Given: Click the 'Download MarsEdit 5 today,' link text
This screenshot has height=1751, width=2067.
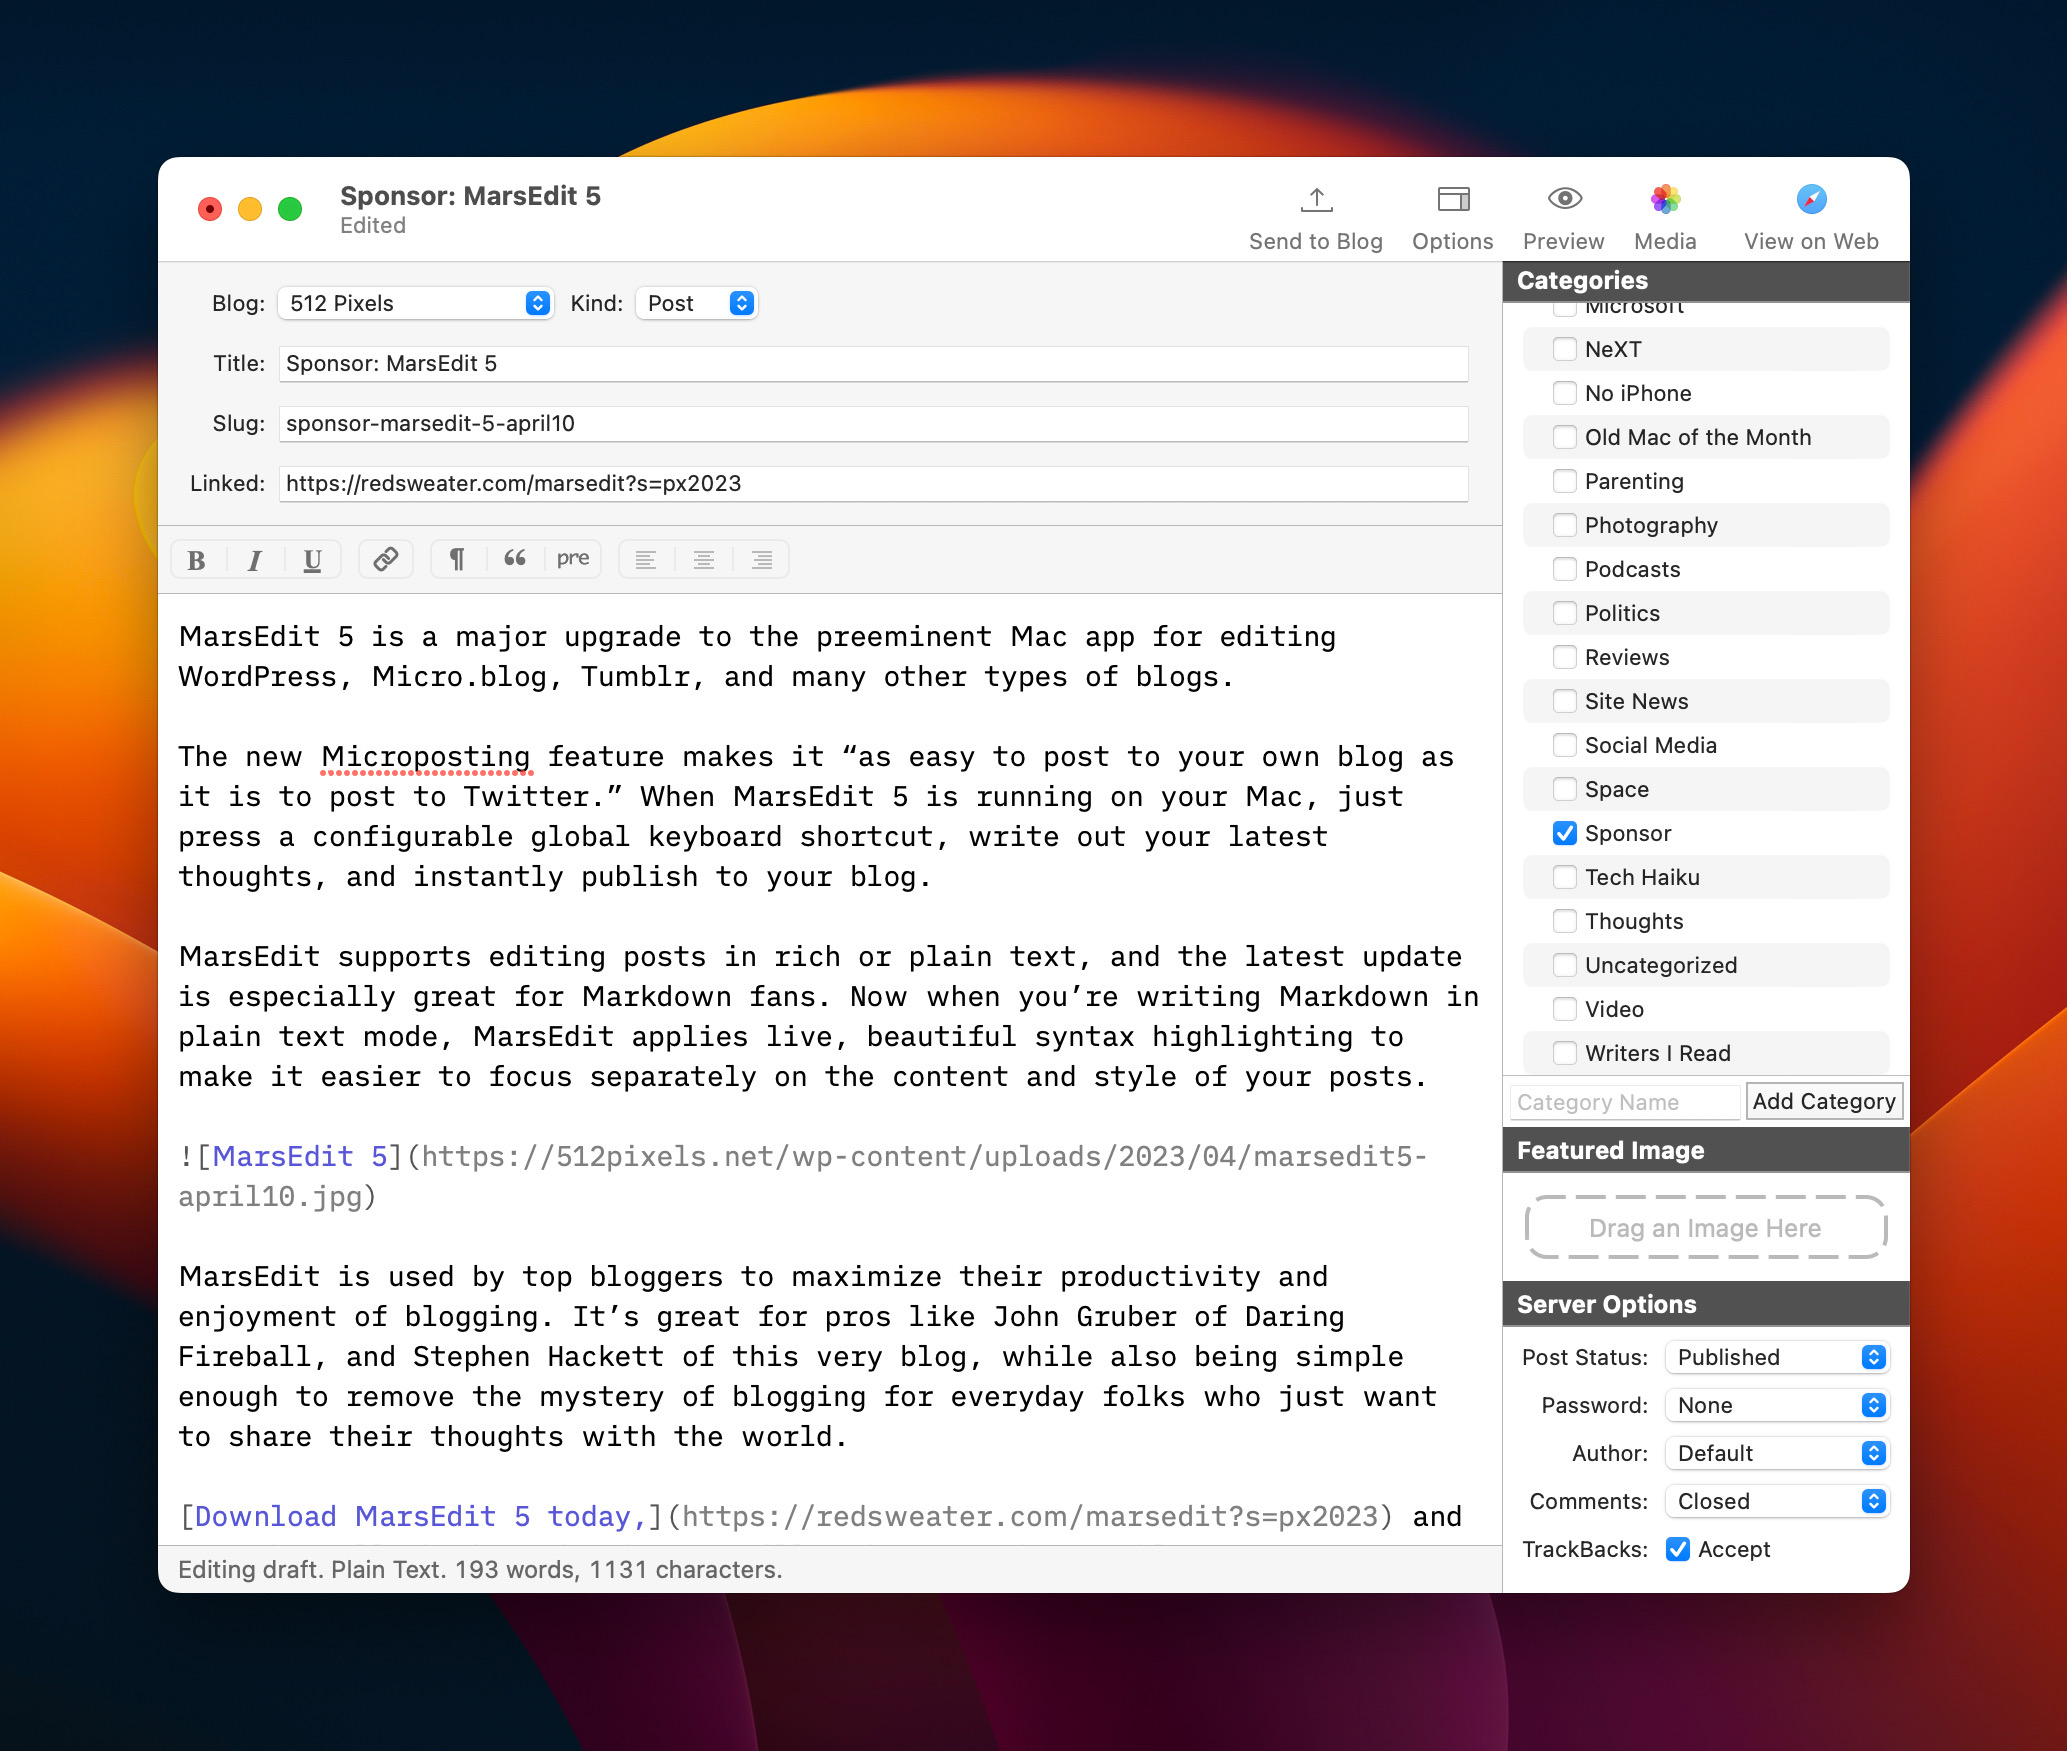Looking at the screenshot, I should [x=421, y=1517].
